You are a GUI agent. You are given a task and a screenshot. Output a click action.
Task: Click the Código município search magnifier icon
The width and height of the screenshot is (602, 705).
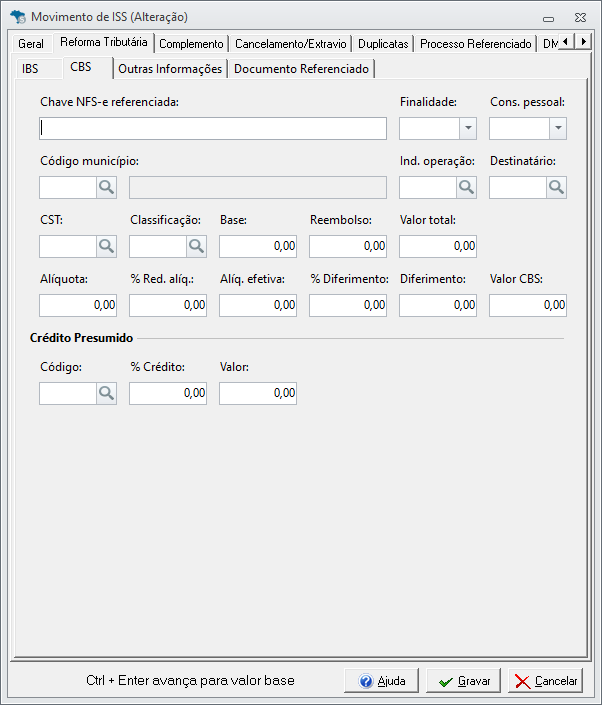click(106, 187)
